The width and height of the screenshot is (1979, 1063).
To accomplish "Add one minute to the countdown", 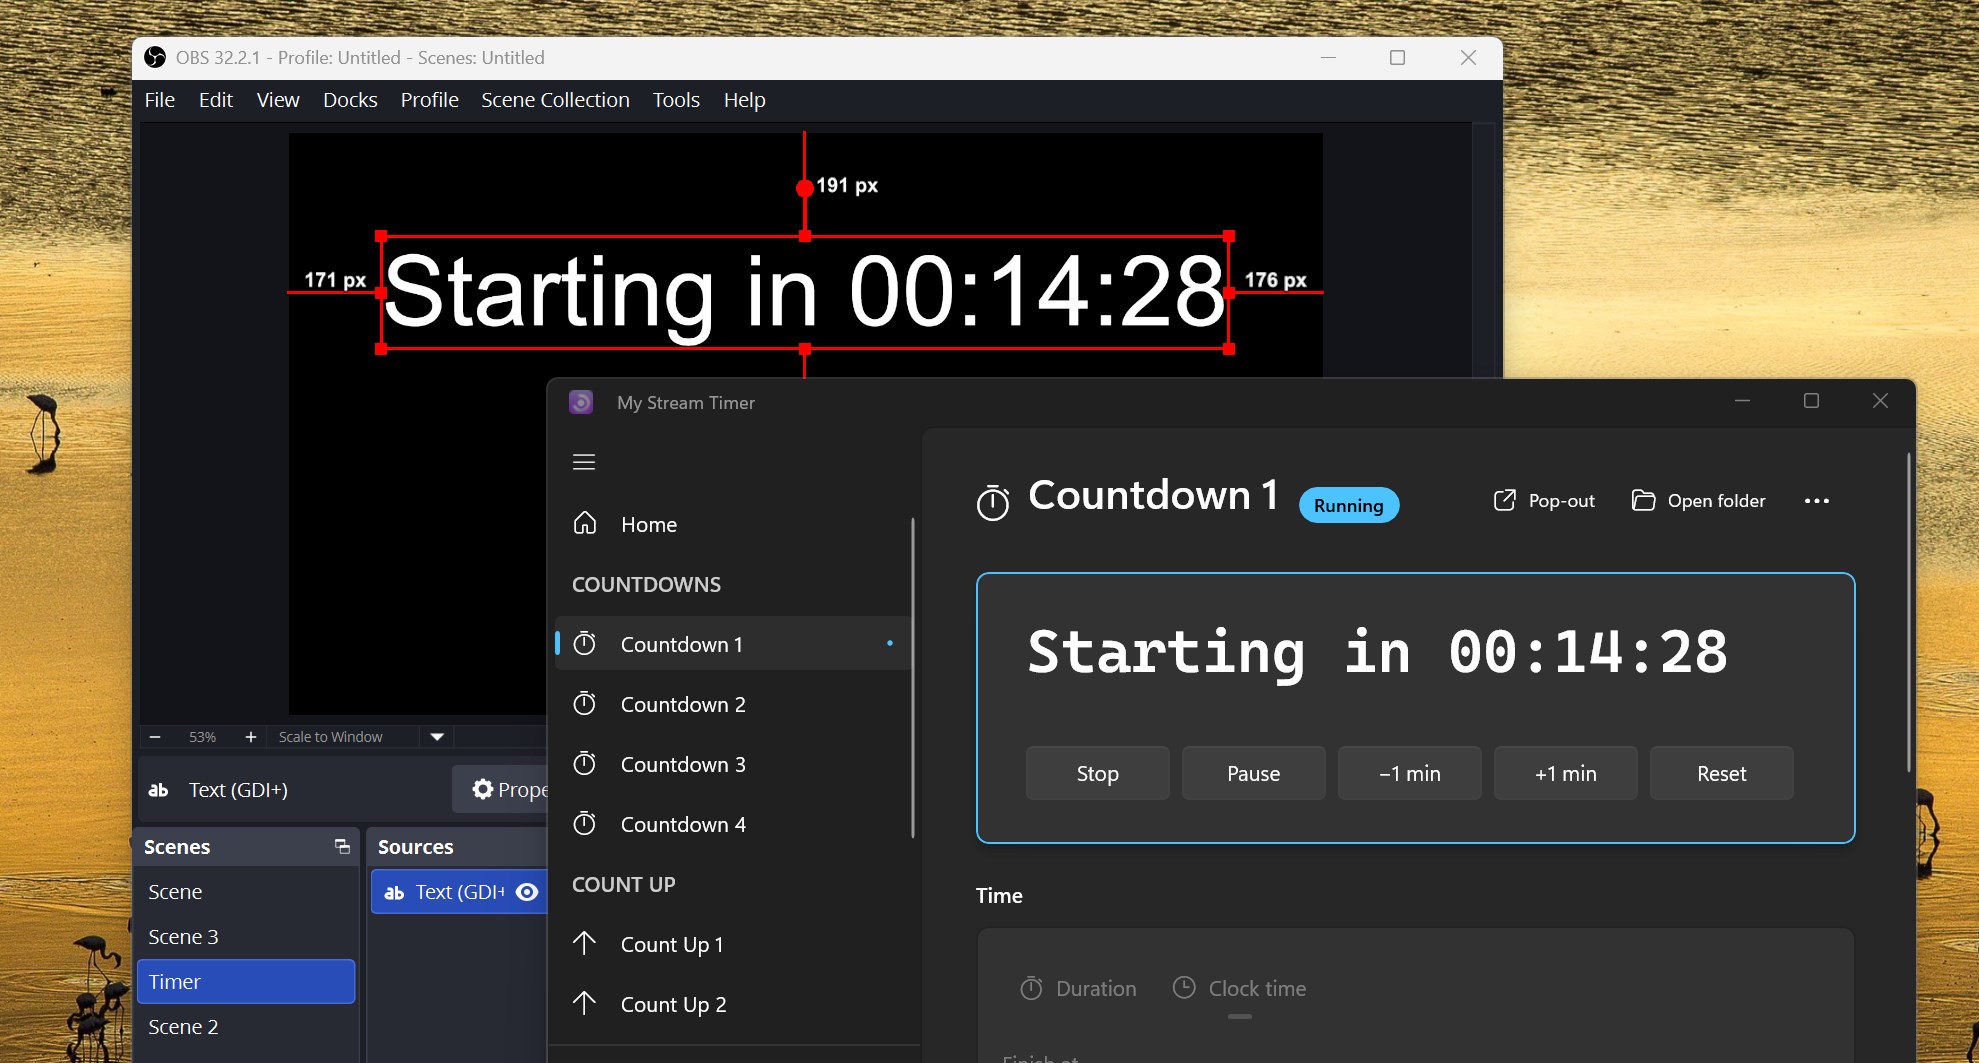I will pyautogui.click(x=1565, y=773).
